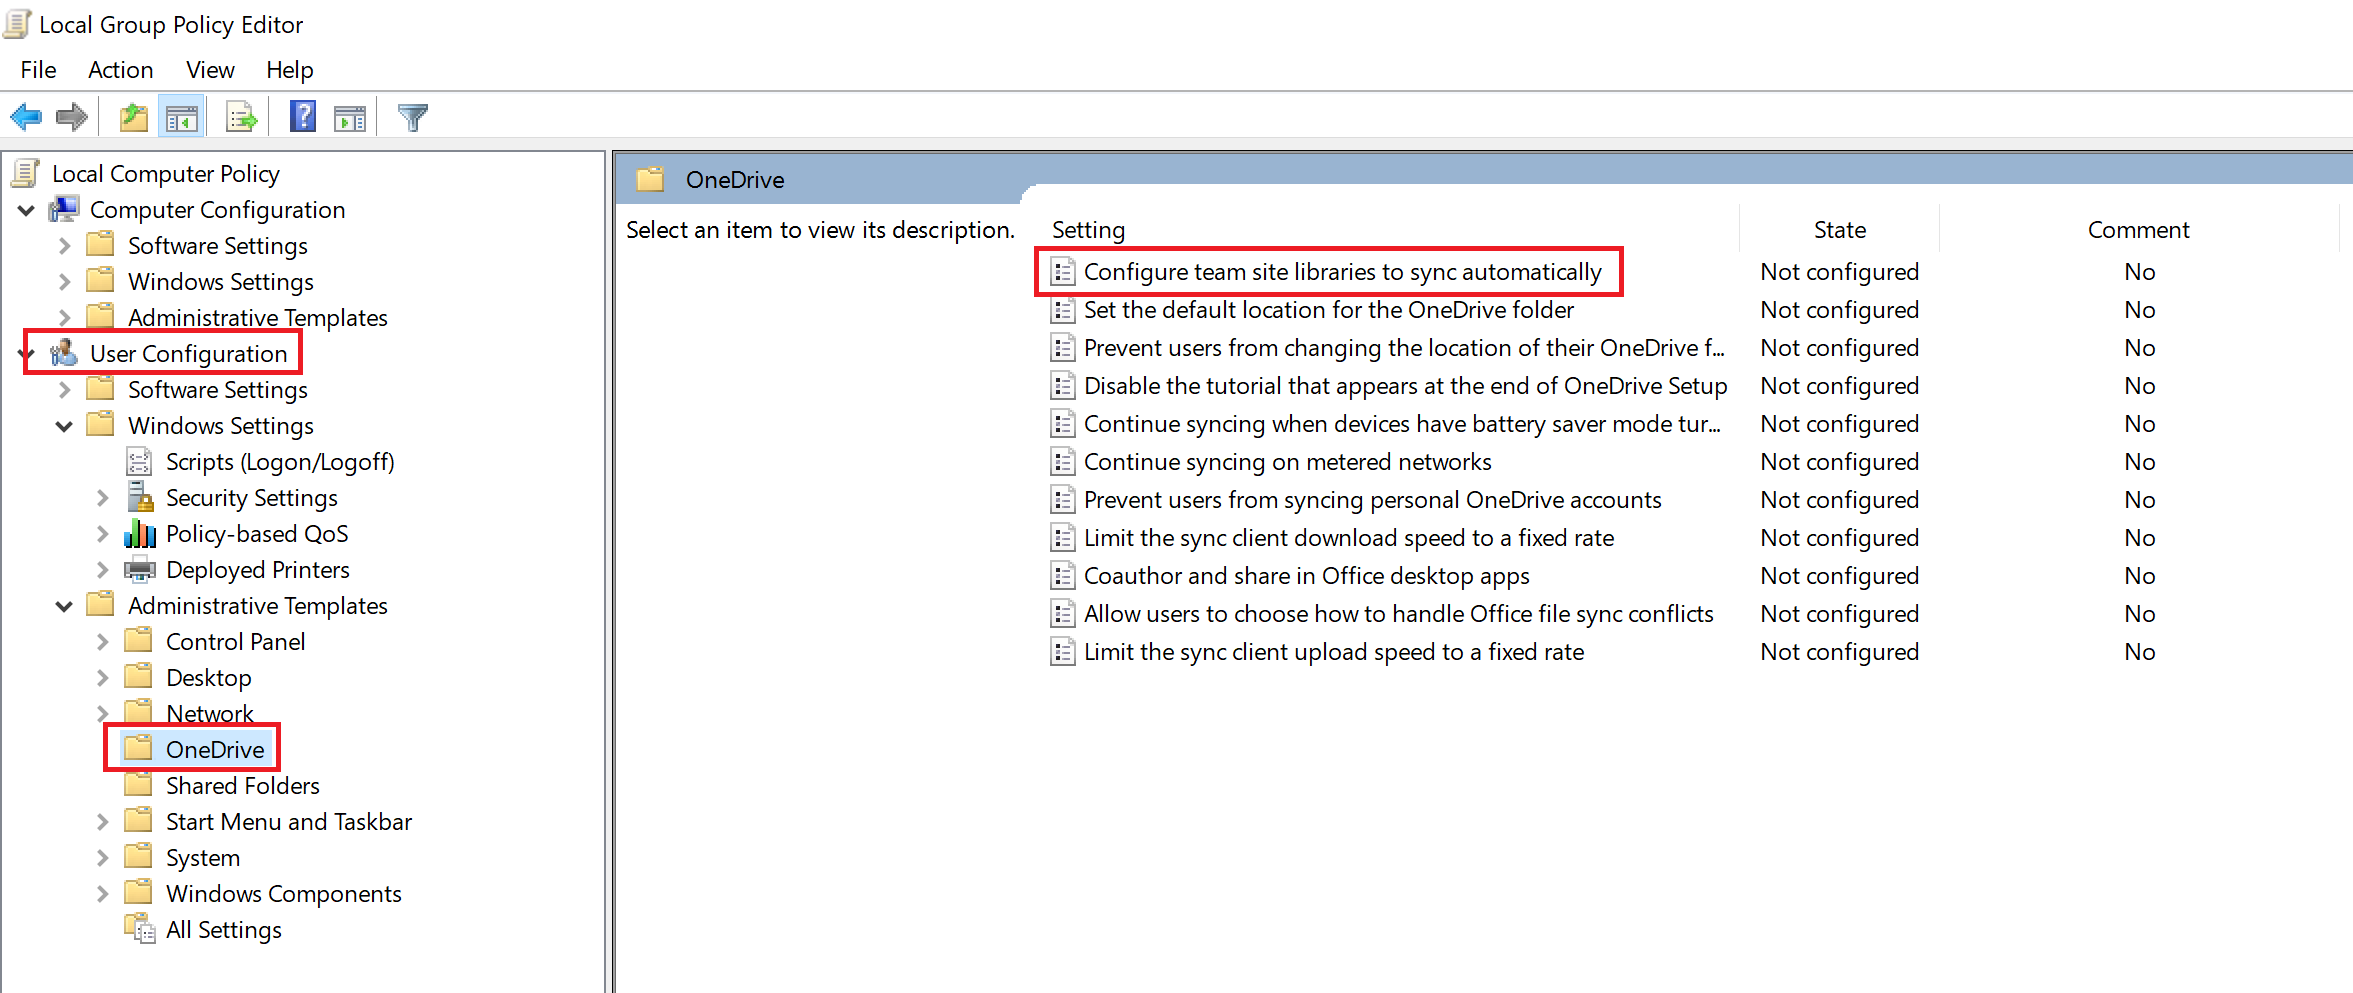Image resolution: width=2353 pixels, height=993 pixels.
Task: Click the policy icon beside Coauthor and share
Action: pos(1062,576)
